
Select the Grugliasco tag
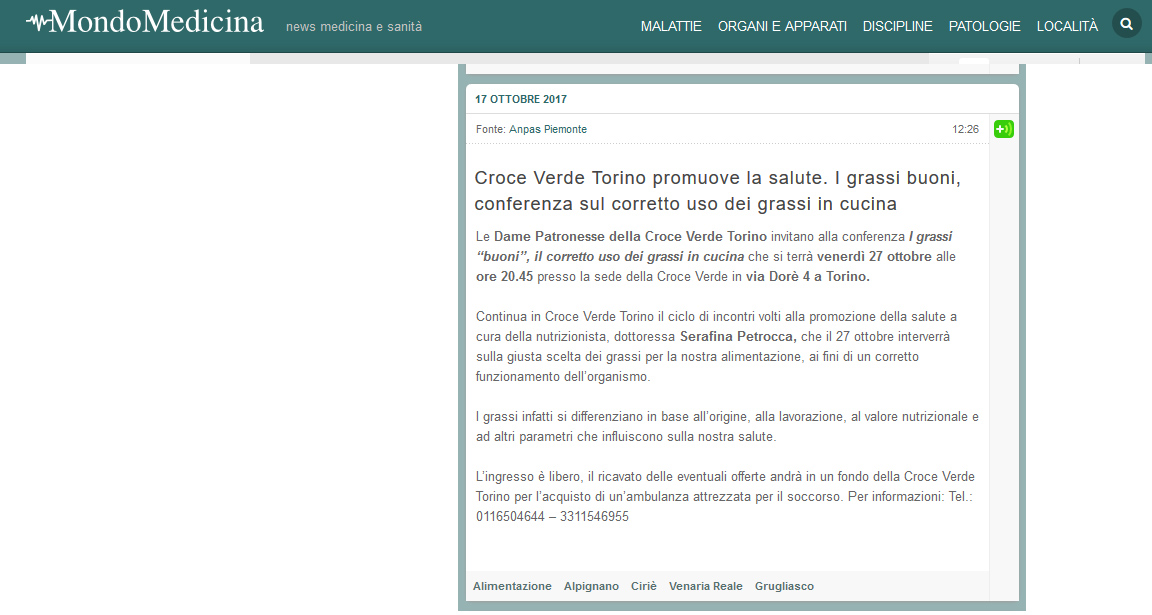784,586
